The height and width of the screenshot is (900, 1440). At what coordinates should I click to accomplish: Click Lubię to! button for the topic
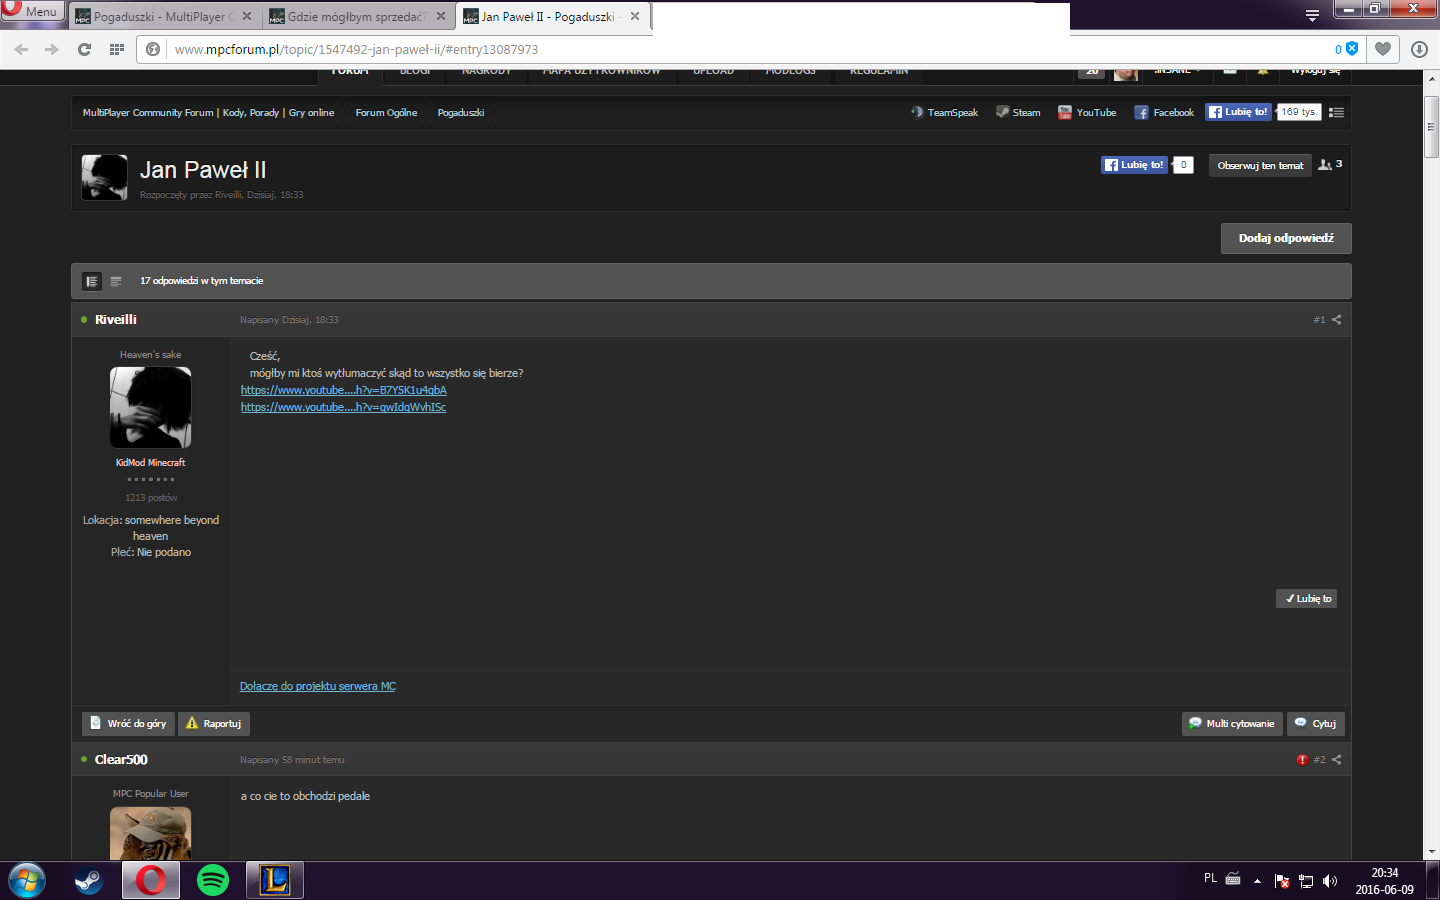click(x=1134, y=165)
